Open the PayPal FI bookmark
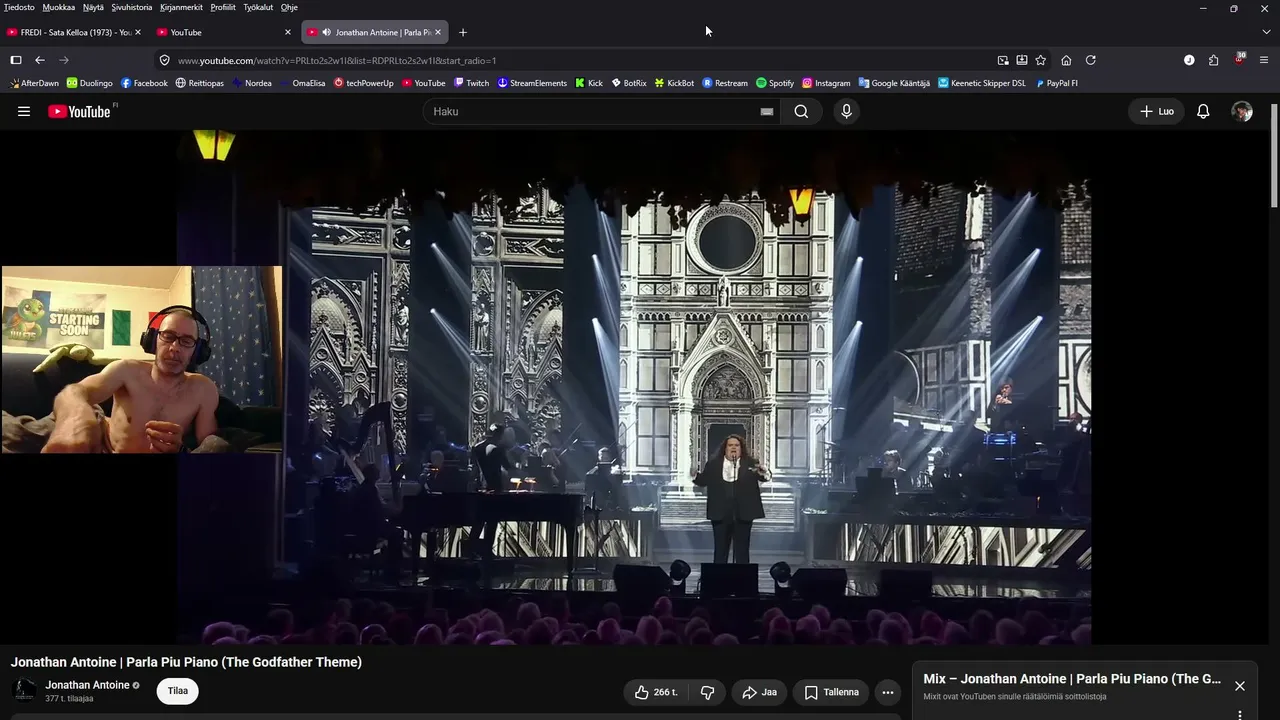Screen dimensions: 1280x720 tap(1056, 83)
